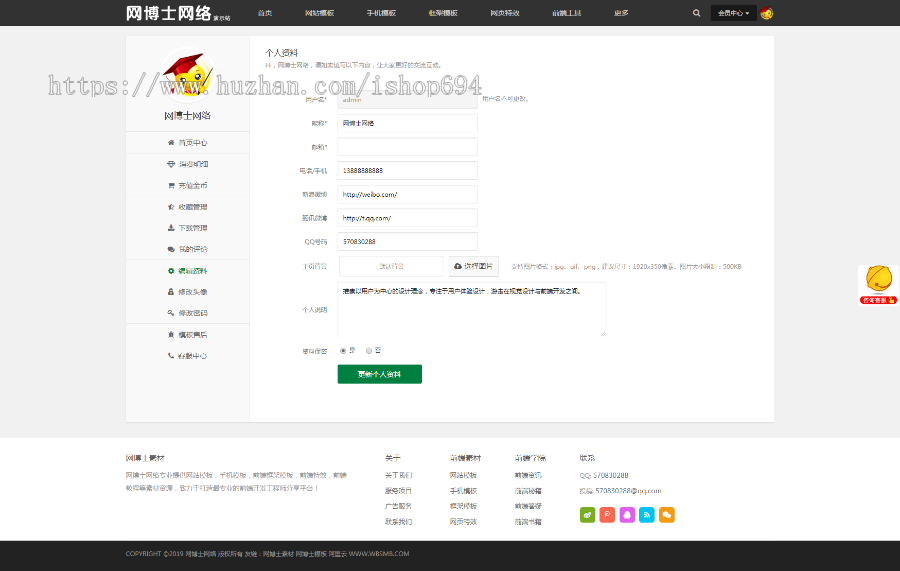Expand the 会员中心 dropdown in the top bar
Viewport: 900px width, 571px height.
point(732,13)
